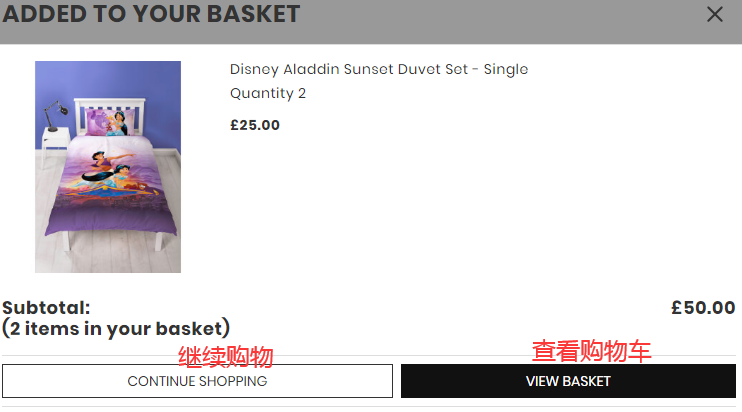Click the white bedside table in the photo
The image size is (742, 412).
[x=56, y=138]
